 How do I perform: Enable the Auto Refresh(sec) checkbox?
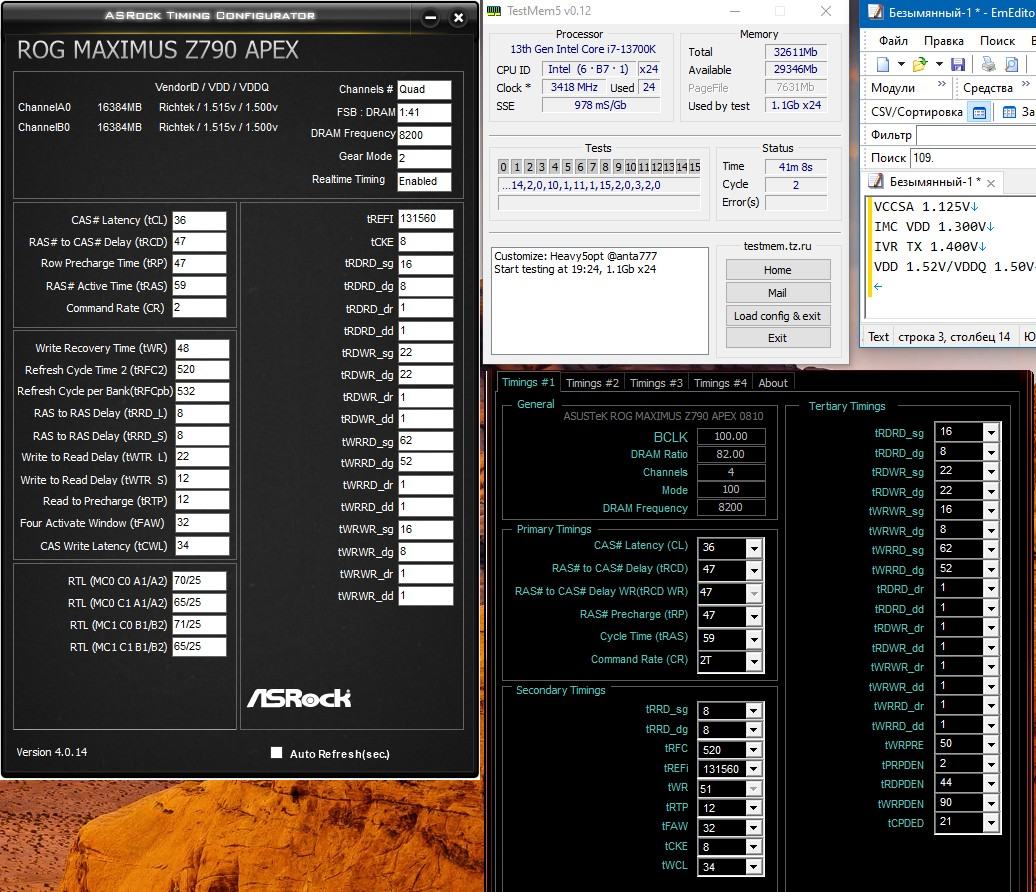pos(276,753)
